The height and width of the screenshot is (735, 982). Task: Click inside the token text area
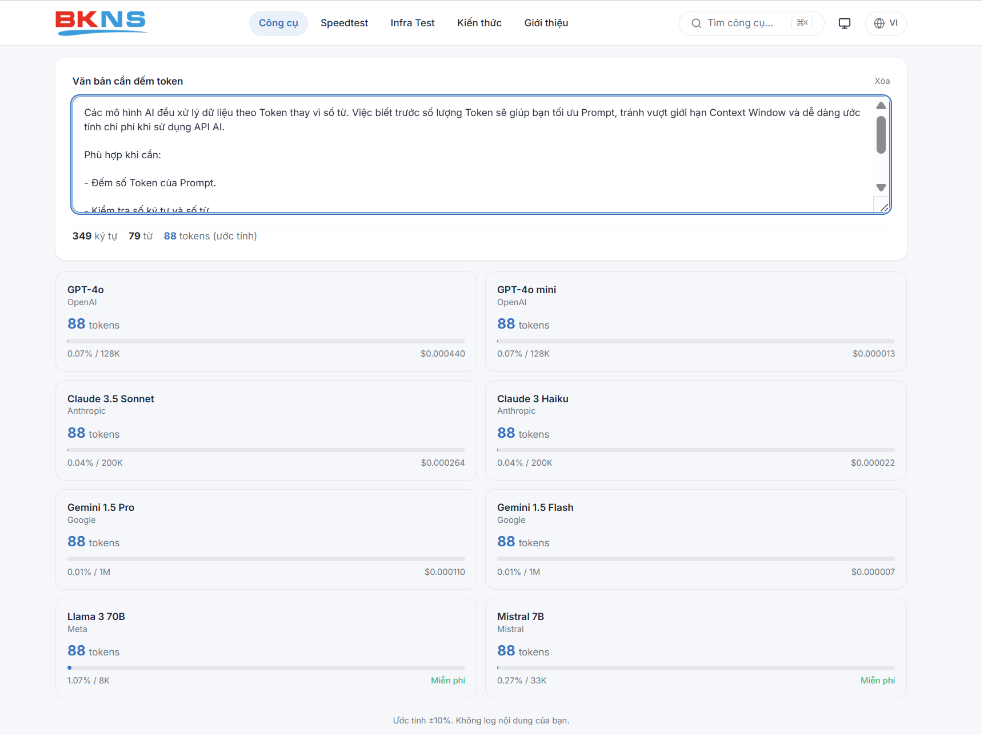click(x=473, y=155)
